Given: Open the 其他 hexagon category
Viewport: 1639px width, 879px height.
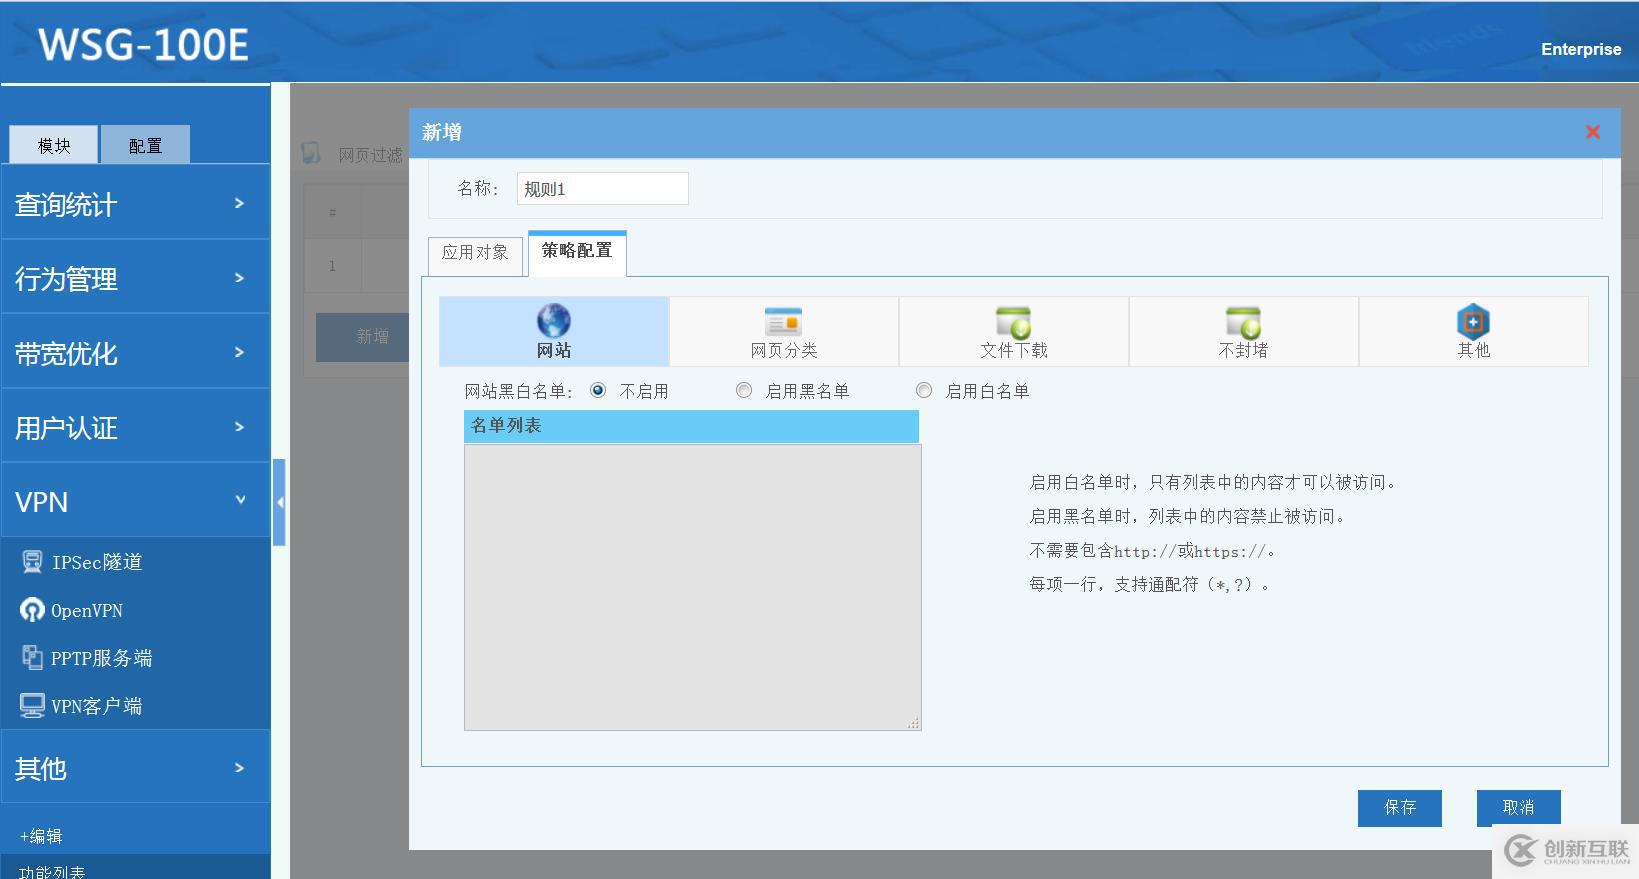Looking at the screenshot, I should 1473,331.
